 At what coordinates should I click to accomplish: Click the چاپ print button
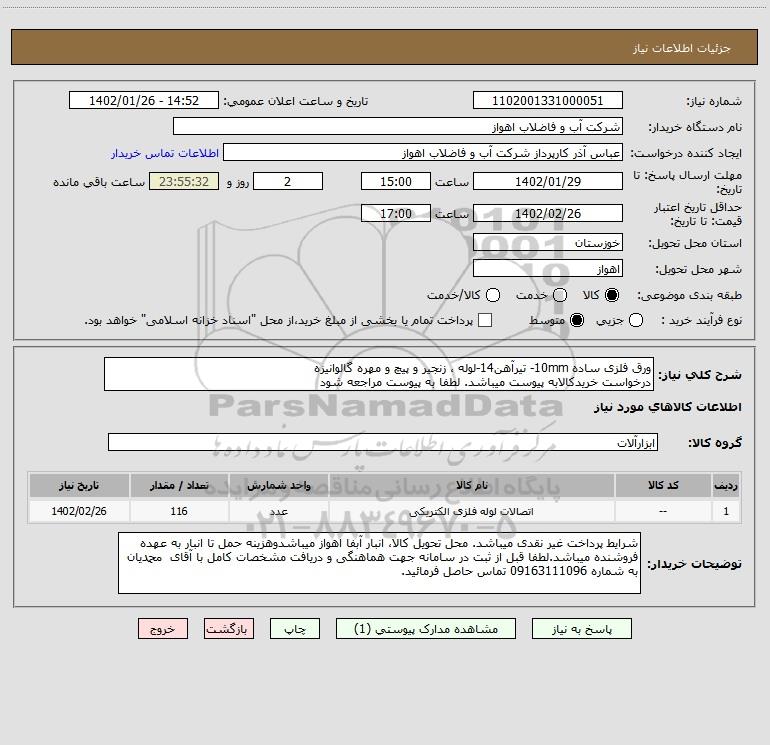295,629
